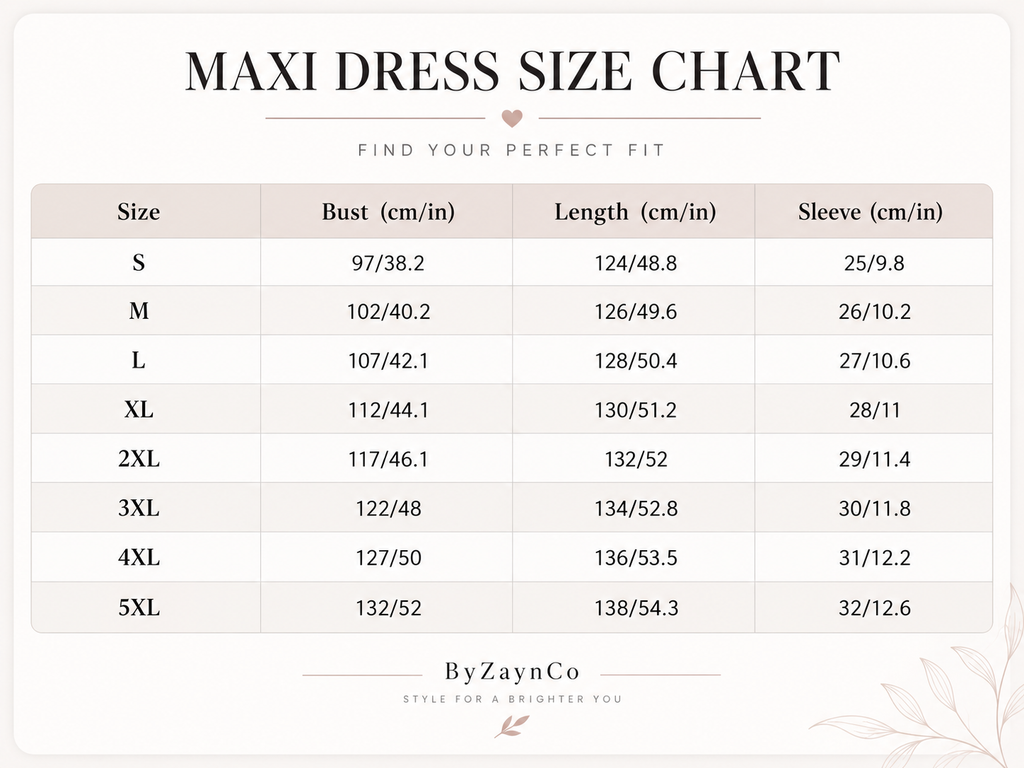
Task: Click the 136/53.5 length cell for 4XL
Action: pos(636,558)
